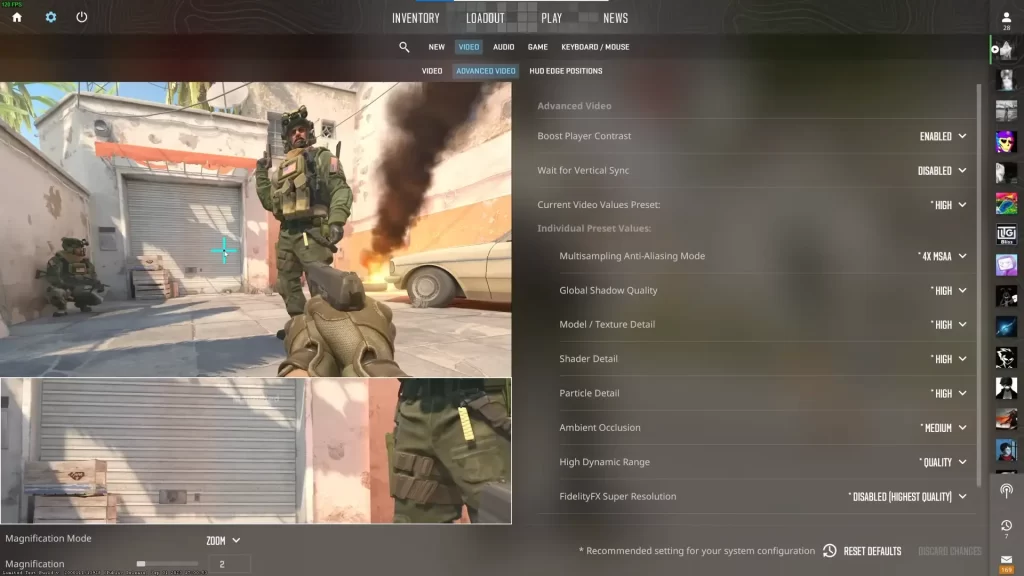The image size is (1024, 576).
Task: Open the INVENTORY tab
Action: point(416,18)
